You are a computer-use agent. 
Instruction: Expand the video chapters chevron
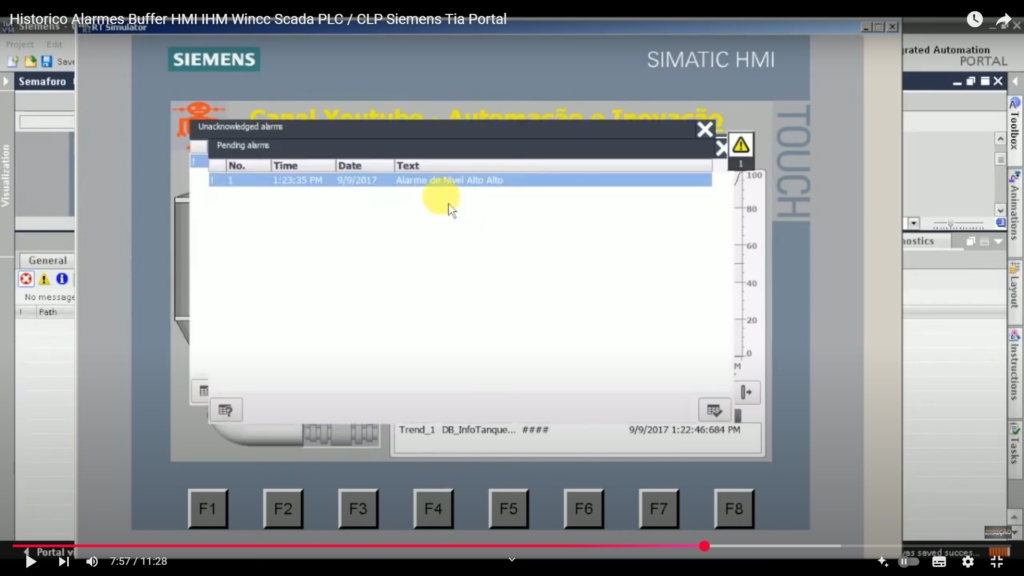pos(512,560)
